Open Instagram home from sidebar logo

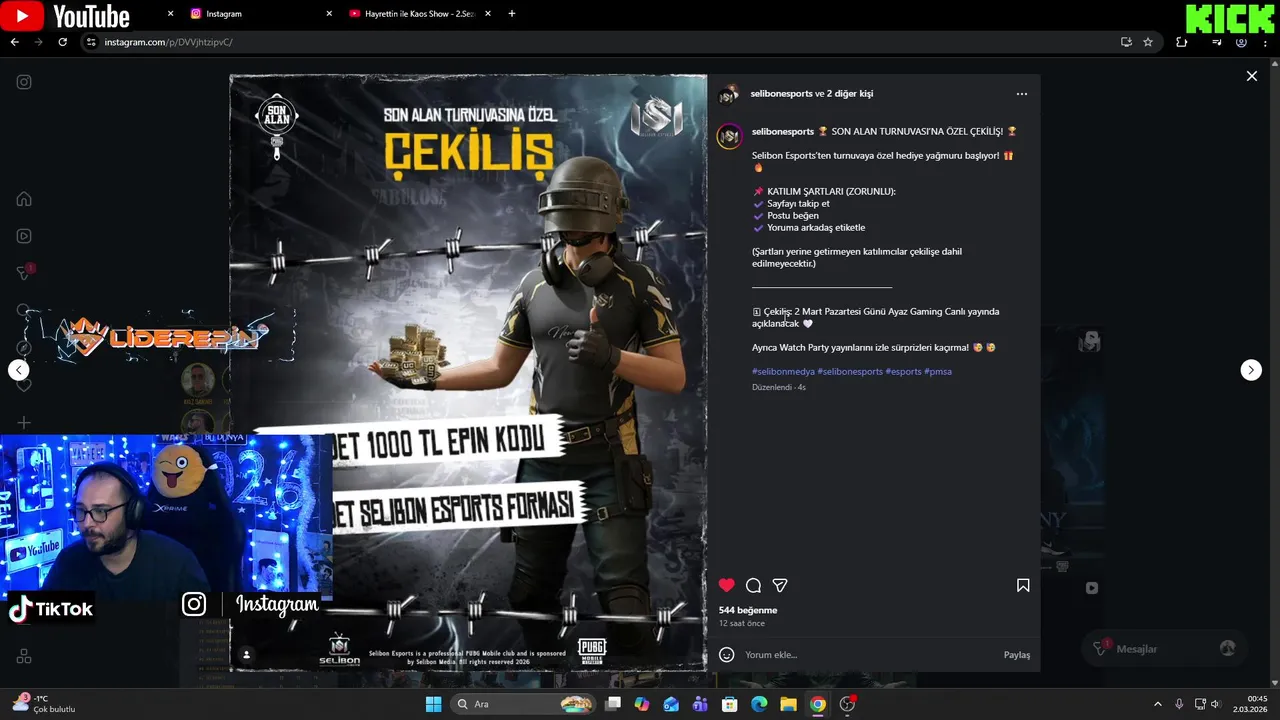pos(24,82)
